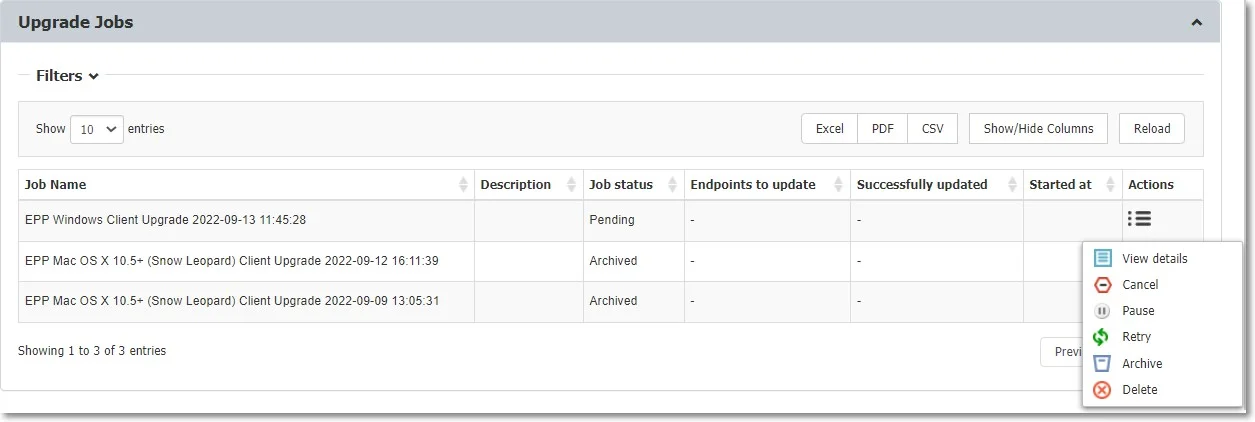Expand the Filters section
The image size is (1255, 422).
[x=67, y=75]
